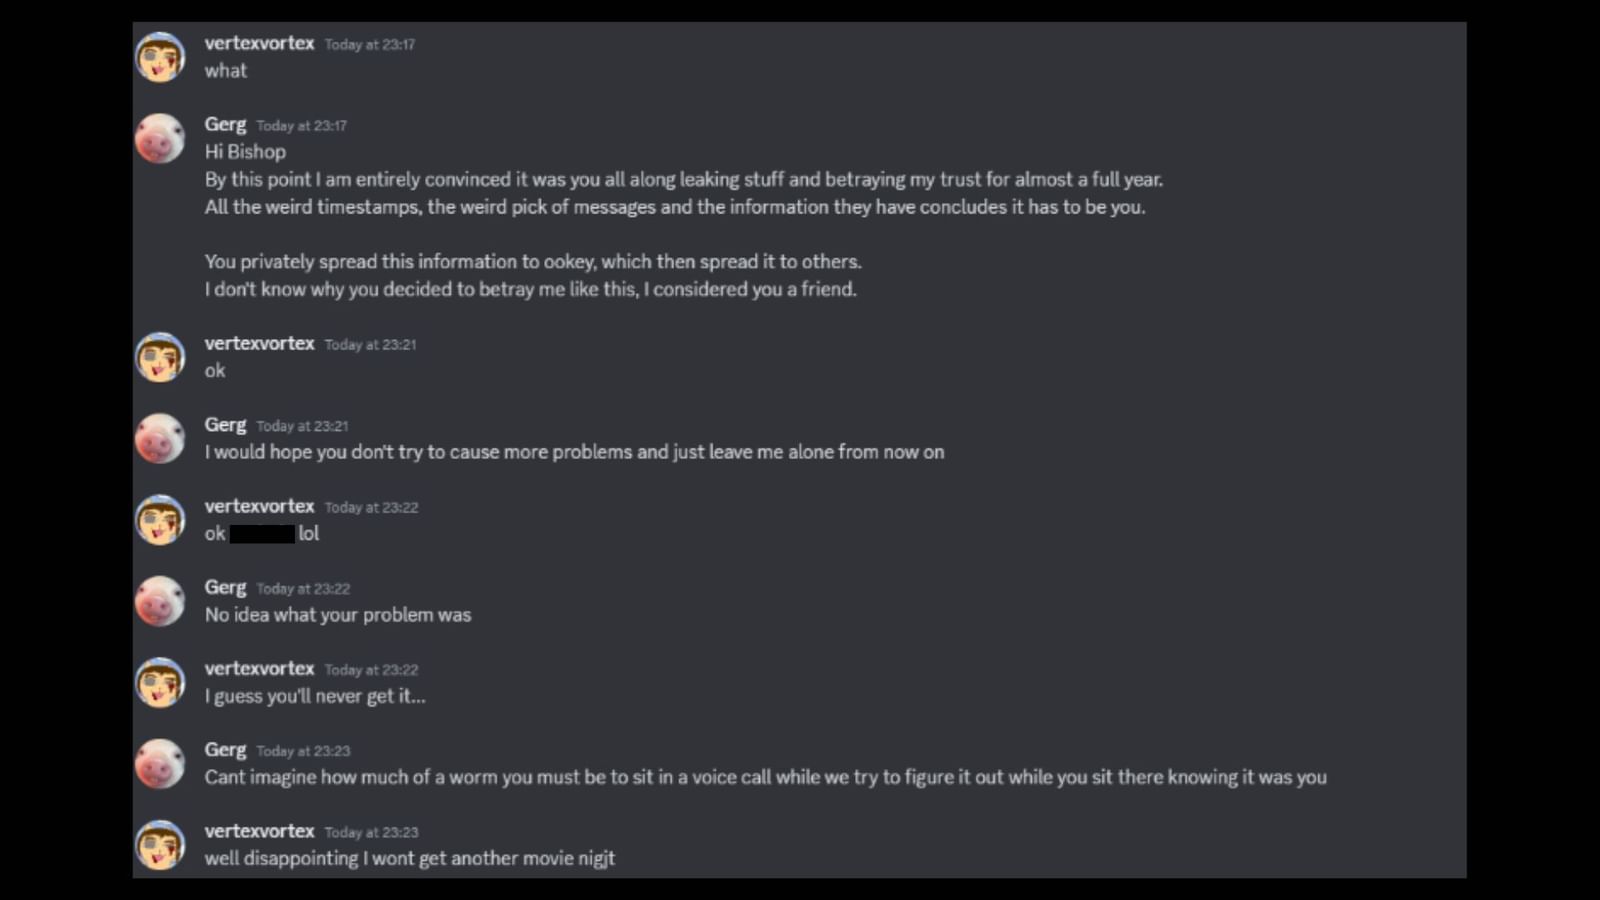Image resolution: width=1600 pixels, height=900 pixels.
Task: Click vertexvortex's avatar beside "I guess you'll never get it"
Action: coord(159,682)
